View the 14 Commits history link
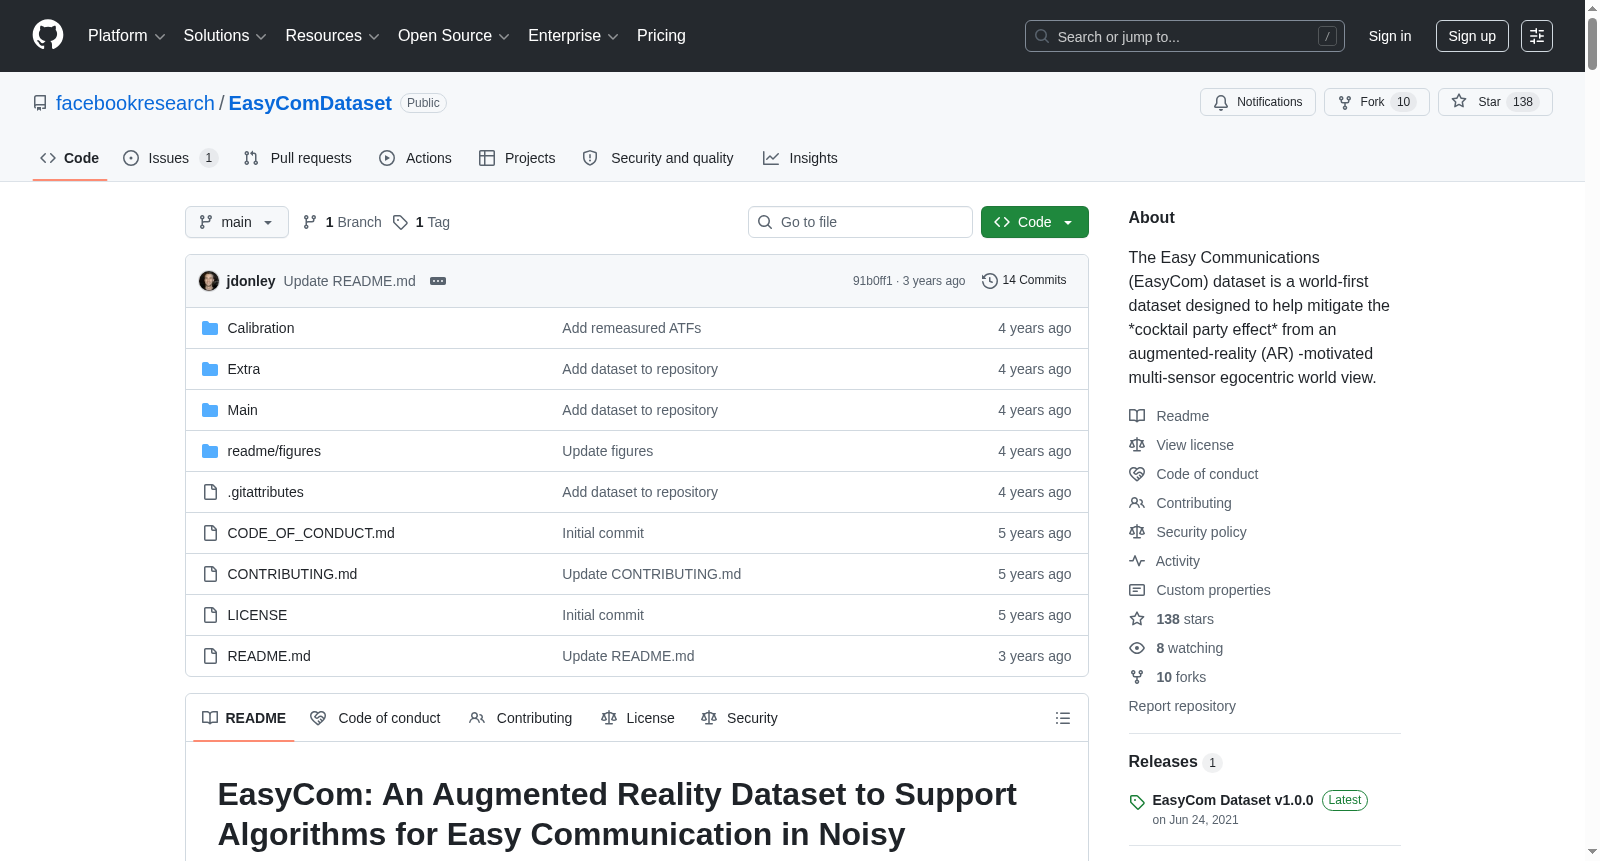The height and width of the screenshot is (861, 1600). (1024, 281)
